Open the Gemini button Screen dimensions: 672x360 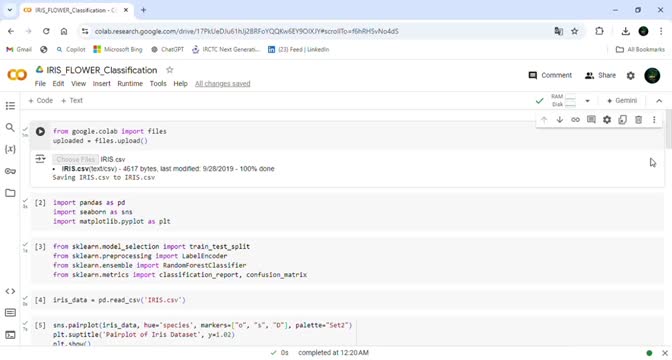point(622,101)
